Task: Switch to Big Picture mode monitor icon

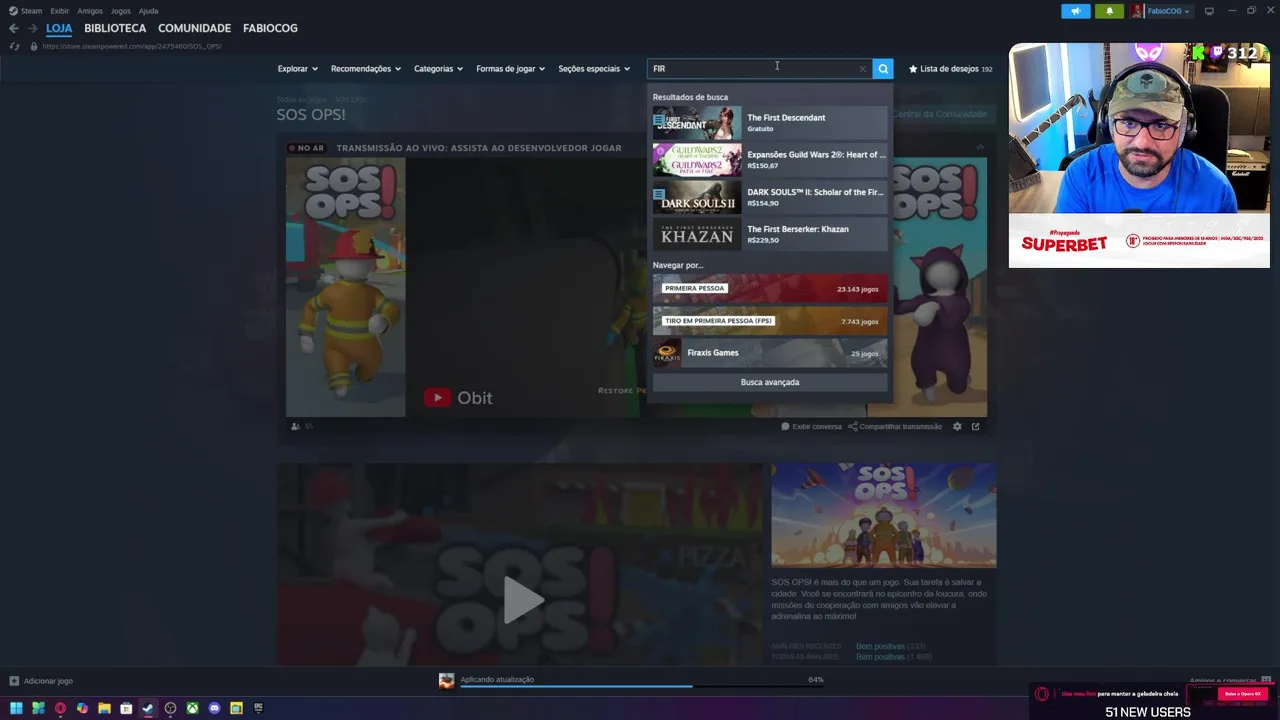Action: pyautogui.click(x=1209, y=11)
